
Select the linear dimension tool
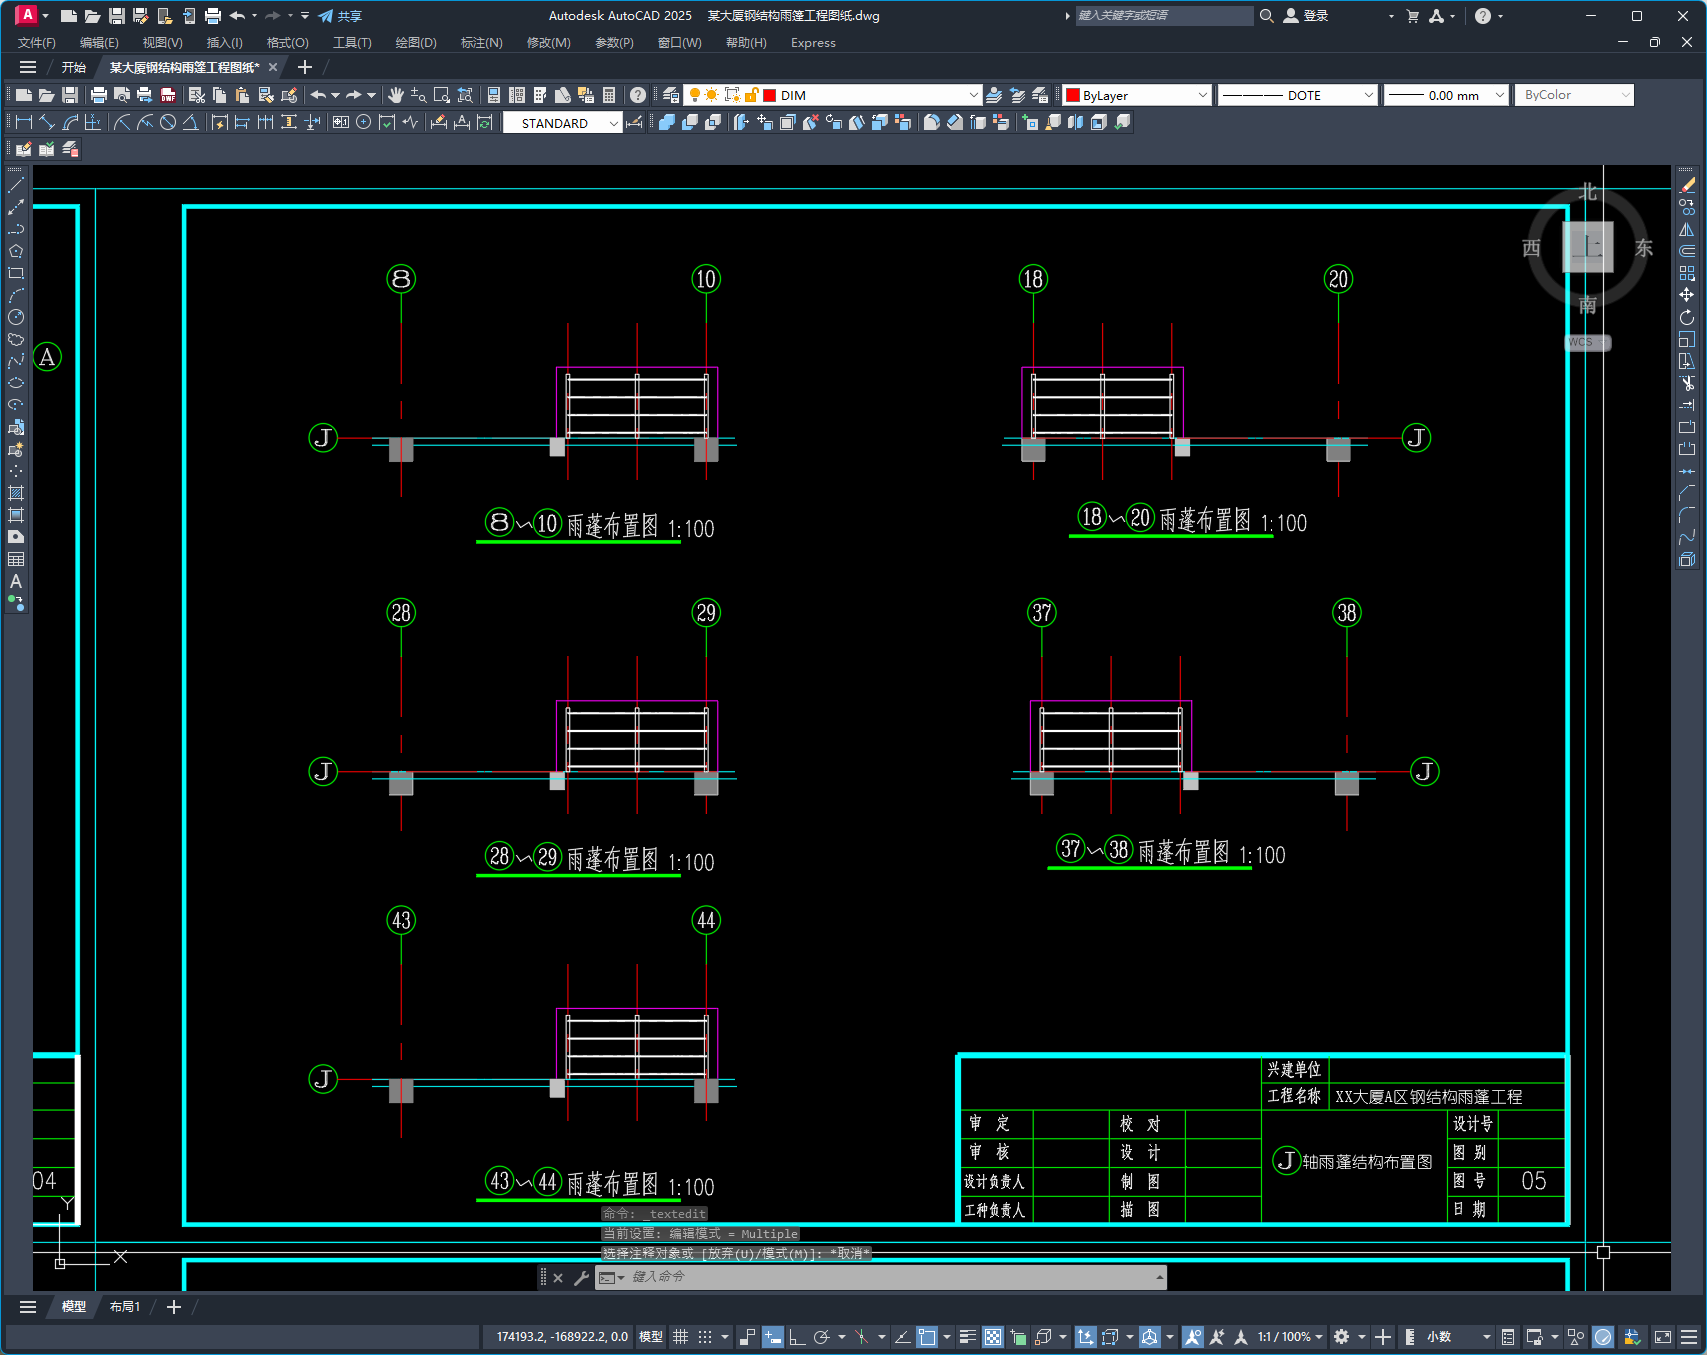pyautogui.click(x=24, y=122)
